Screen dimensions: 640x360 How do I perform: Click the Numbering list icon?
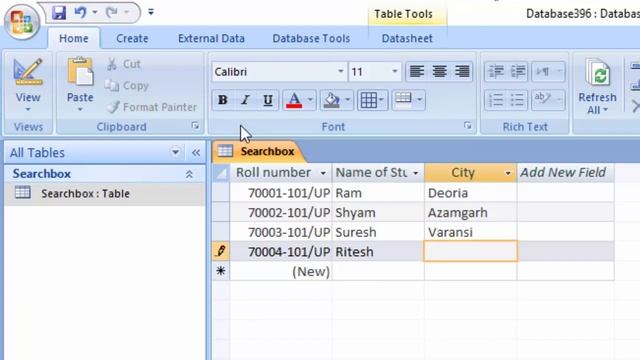coord(496,100)
